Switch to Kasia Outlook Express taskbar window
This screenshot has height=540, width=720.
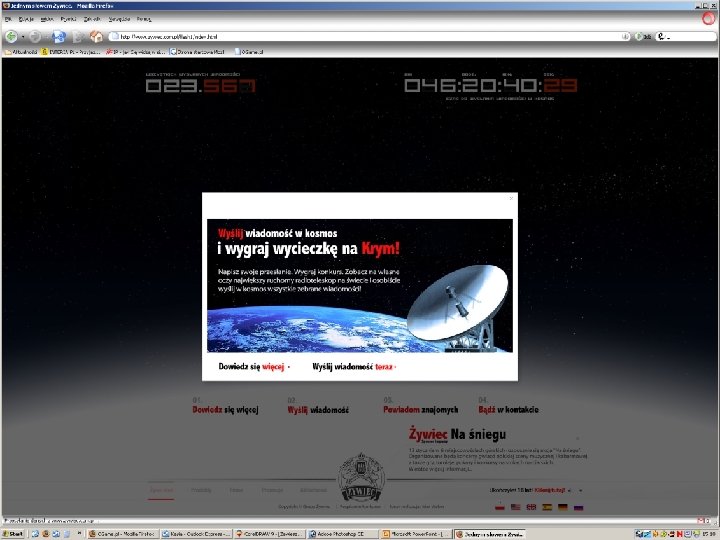click(196, 534)
